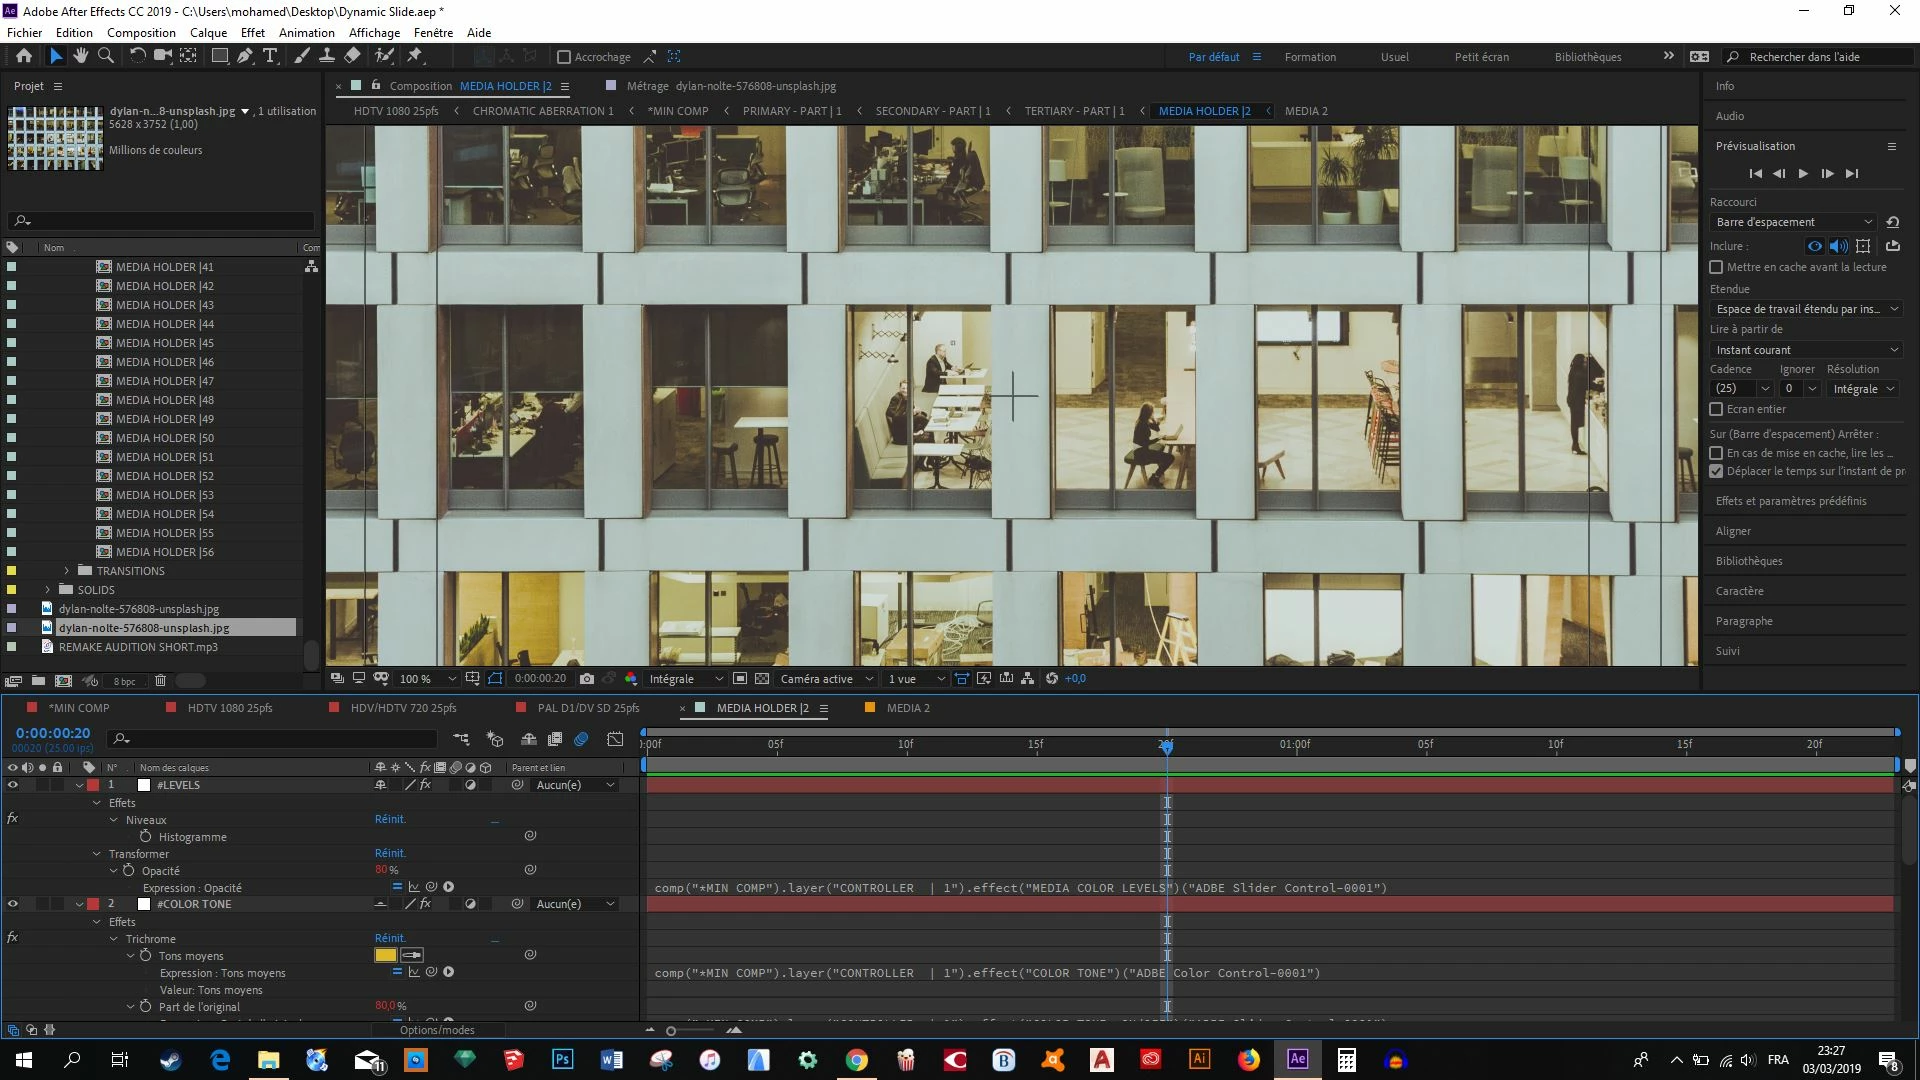This screenshot has width=1920, height=1080.
Task: Select the Text tool
Action: pyautogui.click(x=269, y=56)
